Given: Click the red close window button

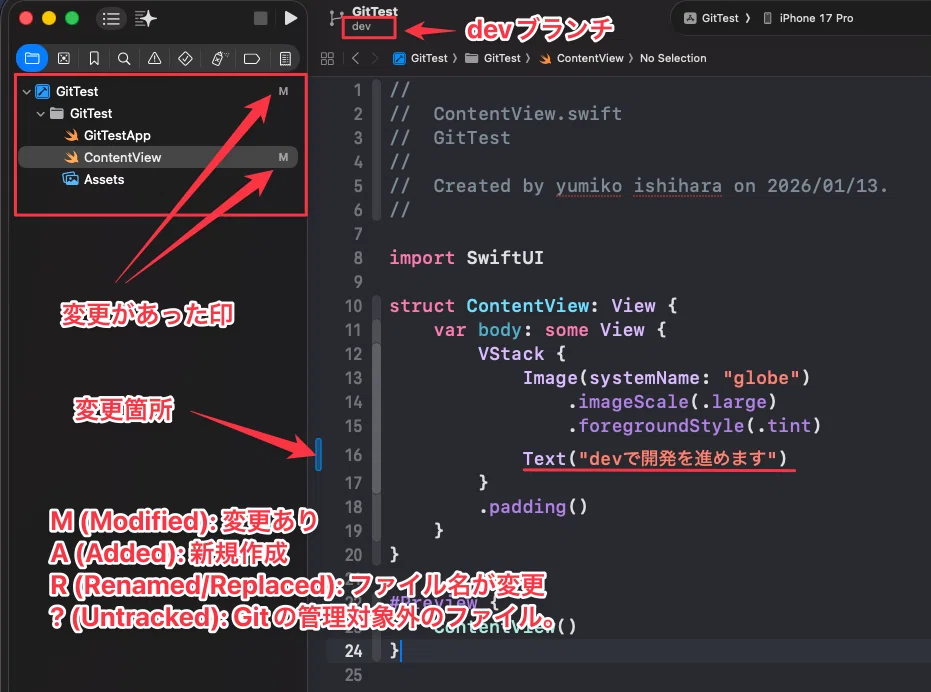Looking at the screenshot, I should click(26, 18).
